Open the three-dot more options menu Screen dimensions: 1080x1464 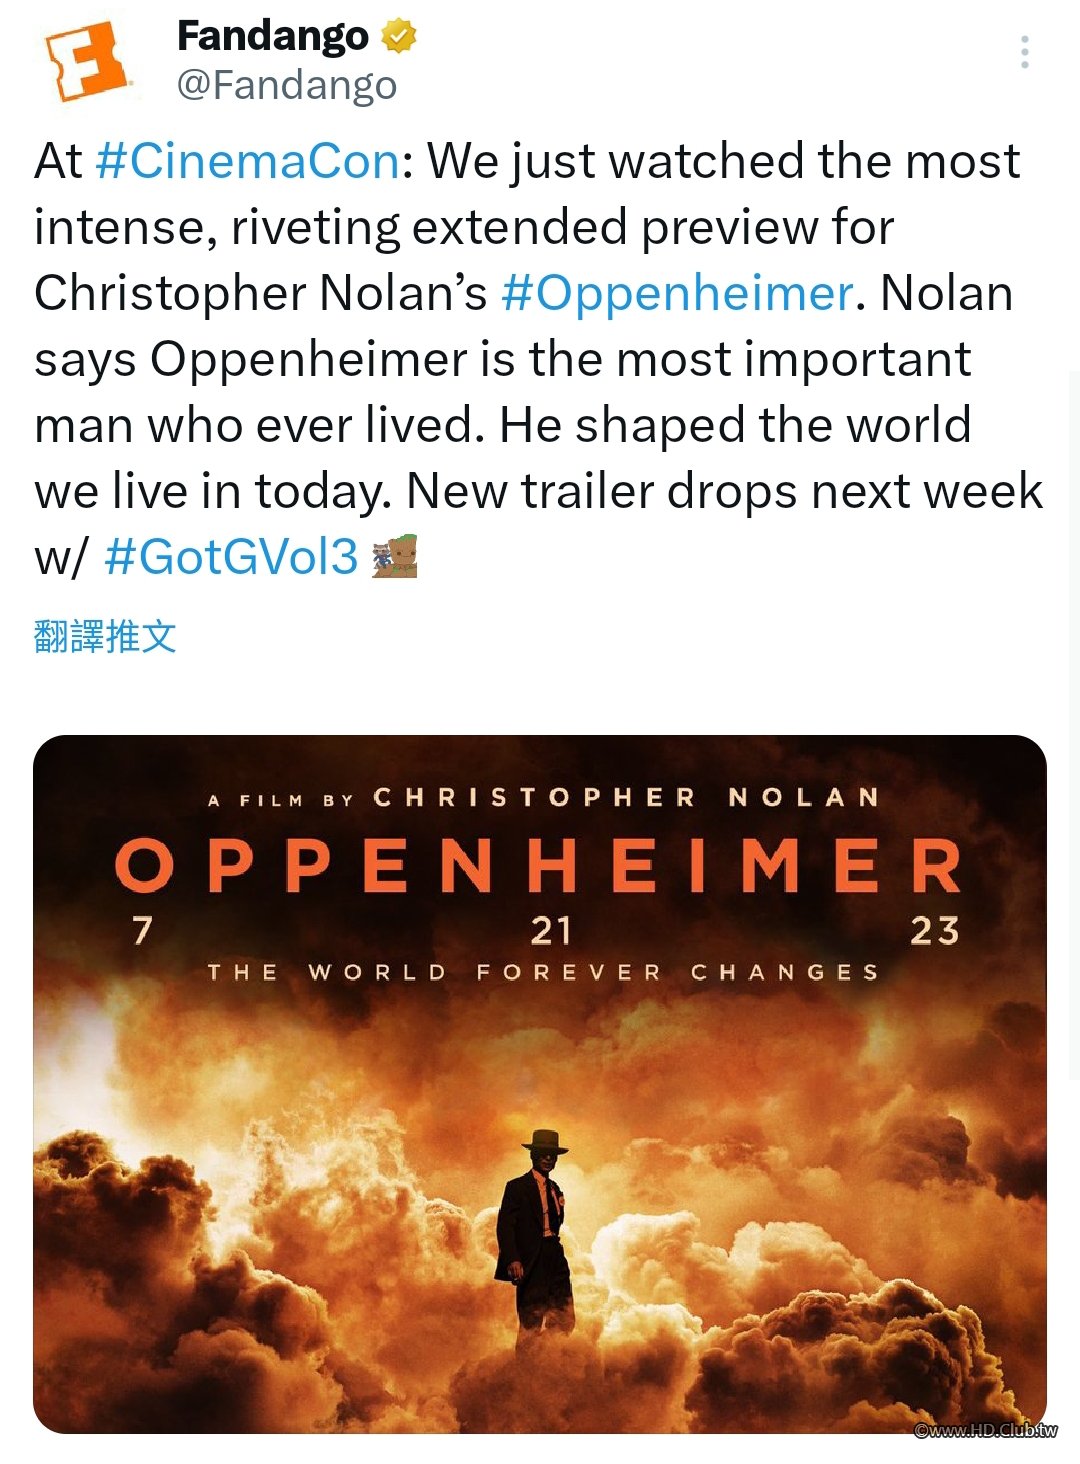pos(1025,52)
